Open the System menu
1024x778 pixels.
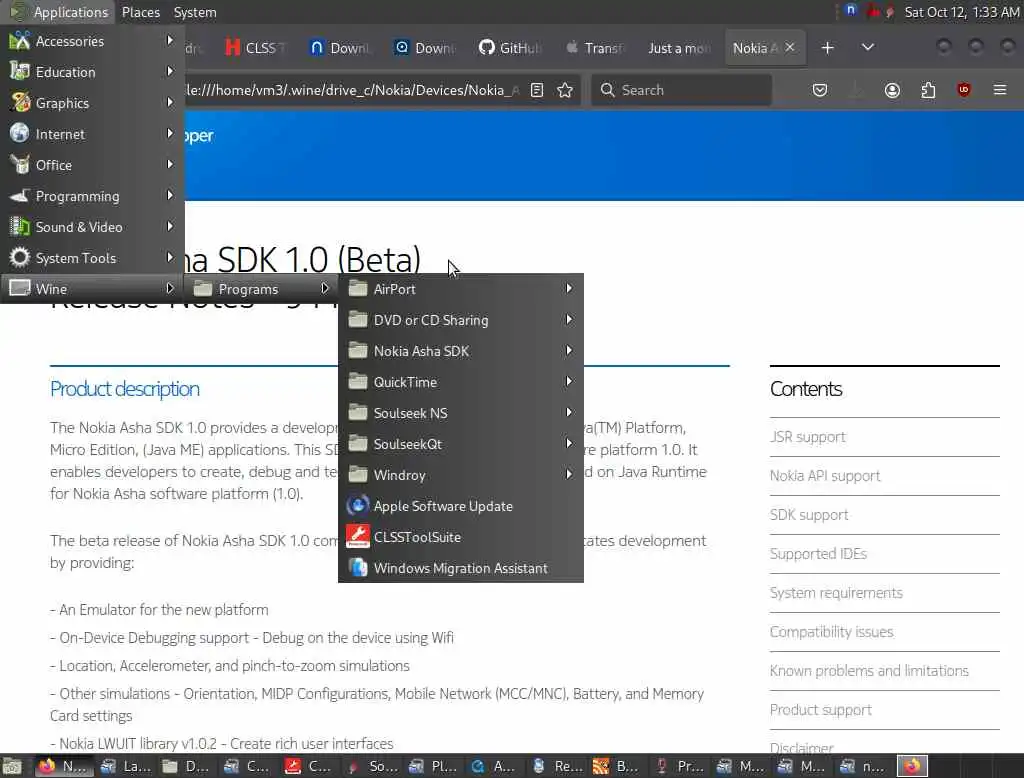click(x=195, y=12)
